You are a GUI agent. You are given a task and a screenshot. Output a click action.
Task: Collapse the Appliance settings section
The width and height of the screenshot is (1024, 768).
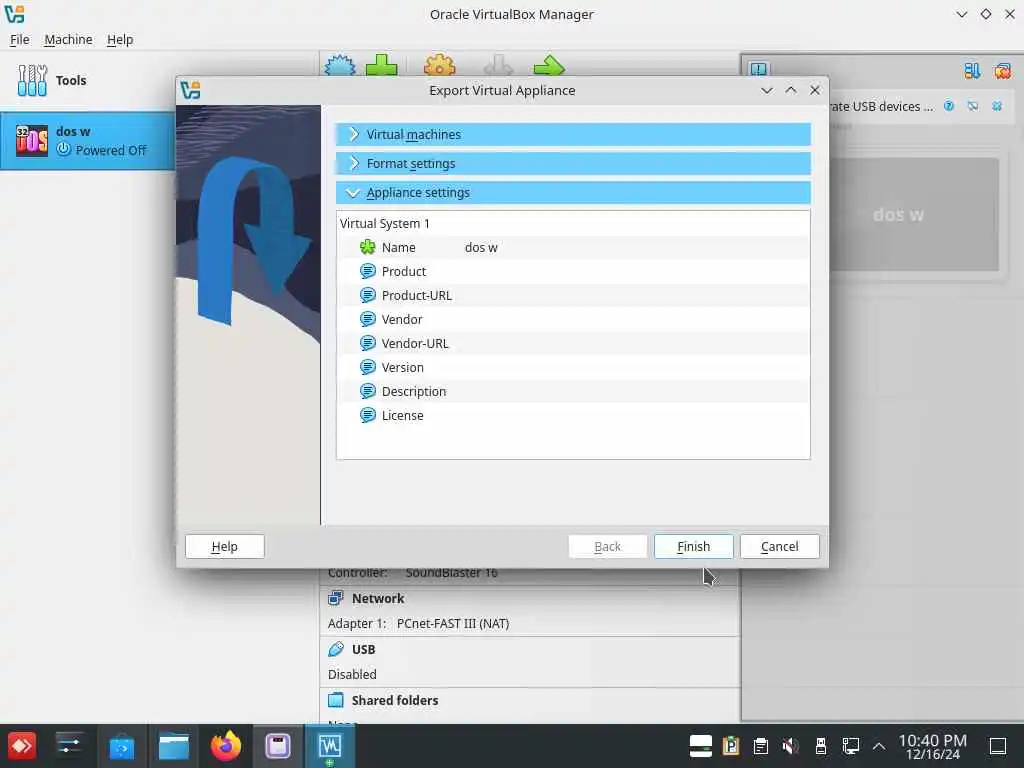click(x=573, y=193)
